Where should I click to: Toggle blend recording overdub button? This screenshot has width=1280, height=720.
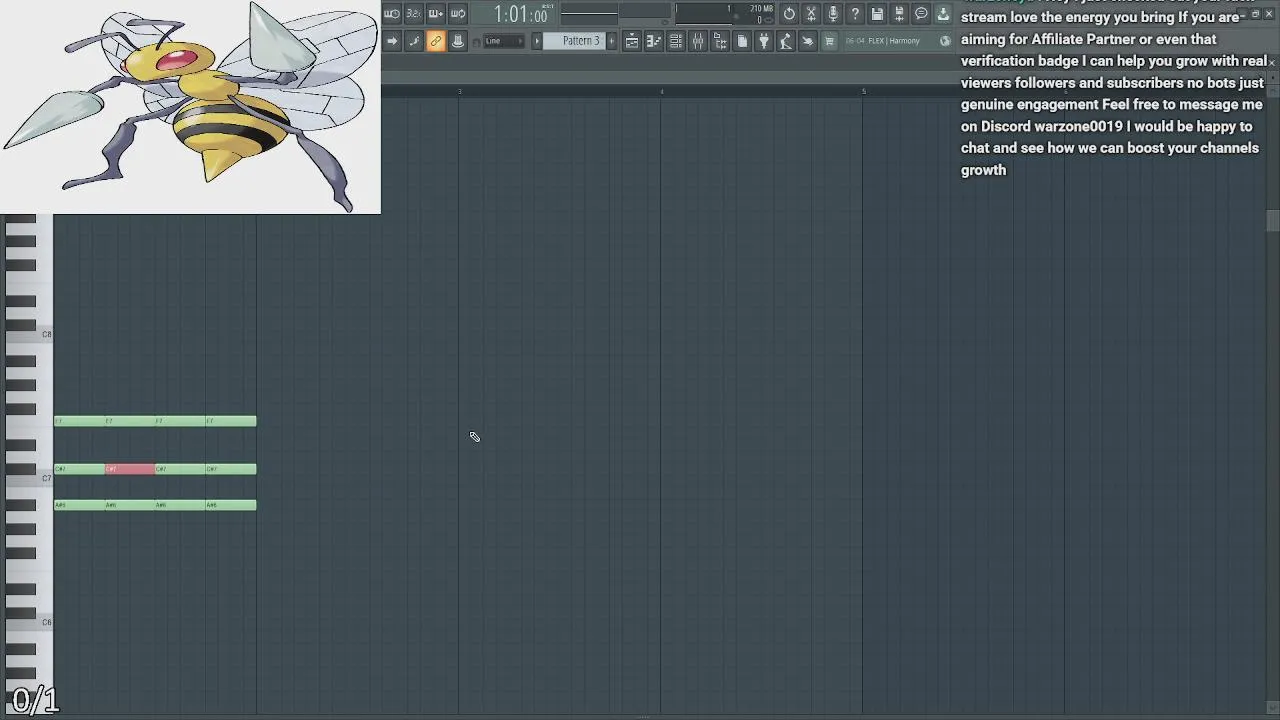[436, 14]
